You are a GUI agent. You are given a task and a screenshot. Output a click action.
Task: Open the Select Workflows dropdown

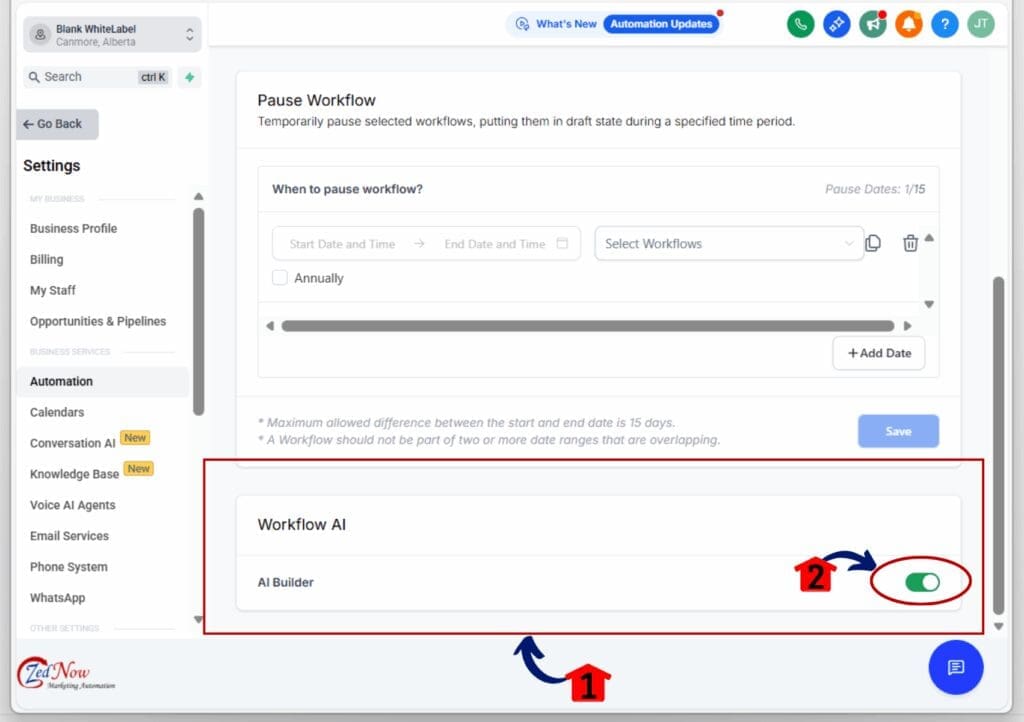tap(729, 243)
